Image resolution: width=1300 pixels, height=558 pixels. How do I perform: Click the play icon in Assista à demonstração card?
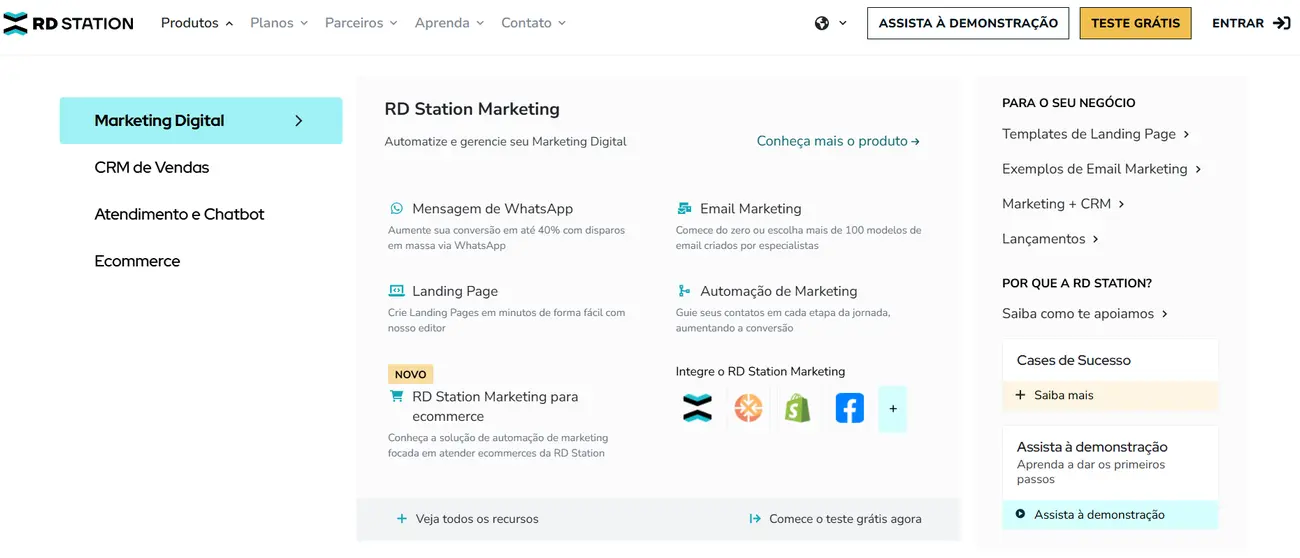(x=1020, y=514)
